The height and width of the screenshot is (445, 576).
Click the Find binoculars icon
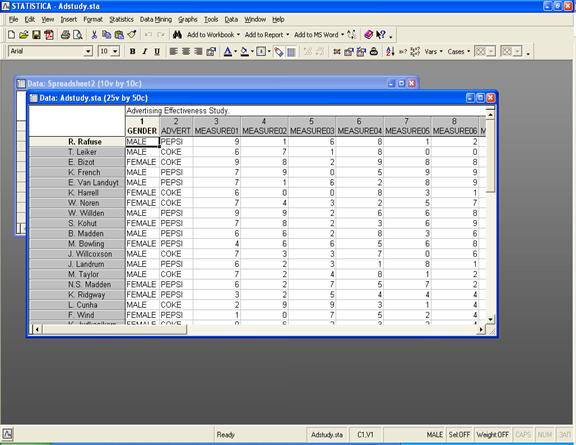(177, 35)
